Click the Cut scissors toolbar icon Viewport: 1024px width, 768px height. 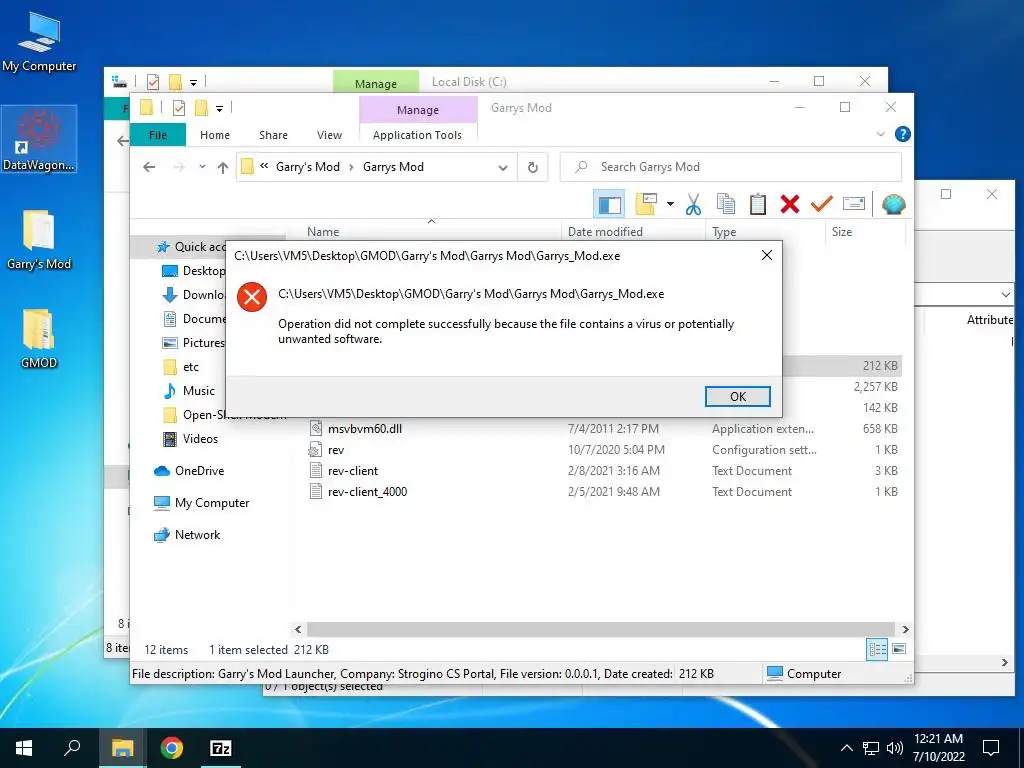pos(693,204)
